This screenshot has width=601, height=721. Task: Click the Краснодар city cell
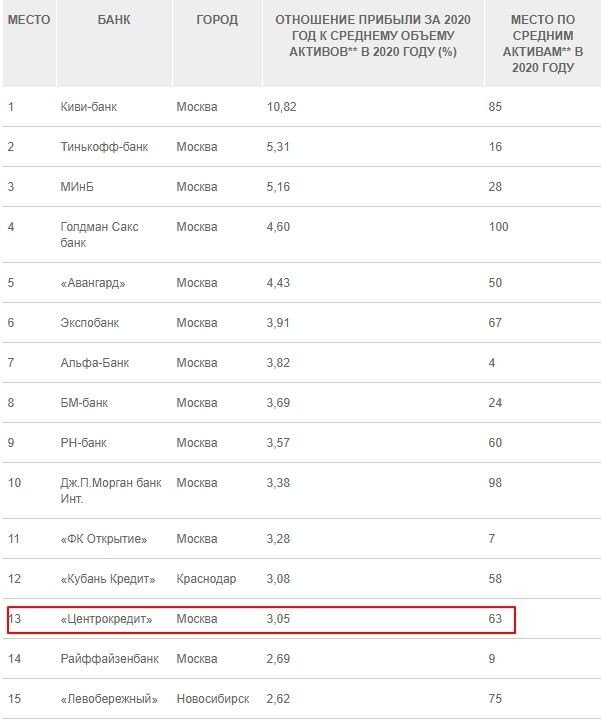(206, 579)
